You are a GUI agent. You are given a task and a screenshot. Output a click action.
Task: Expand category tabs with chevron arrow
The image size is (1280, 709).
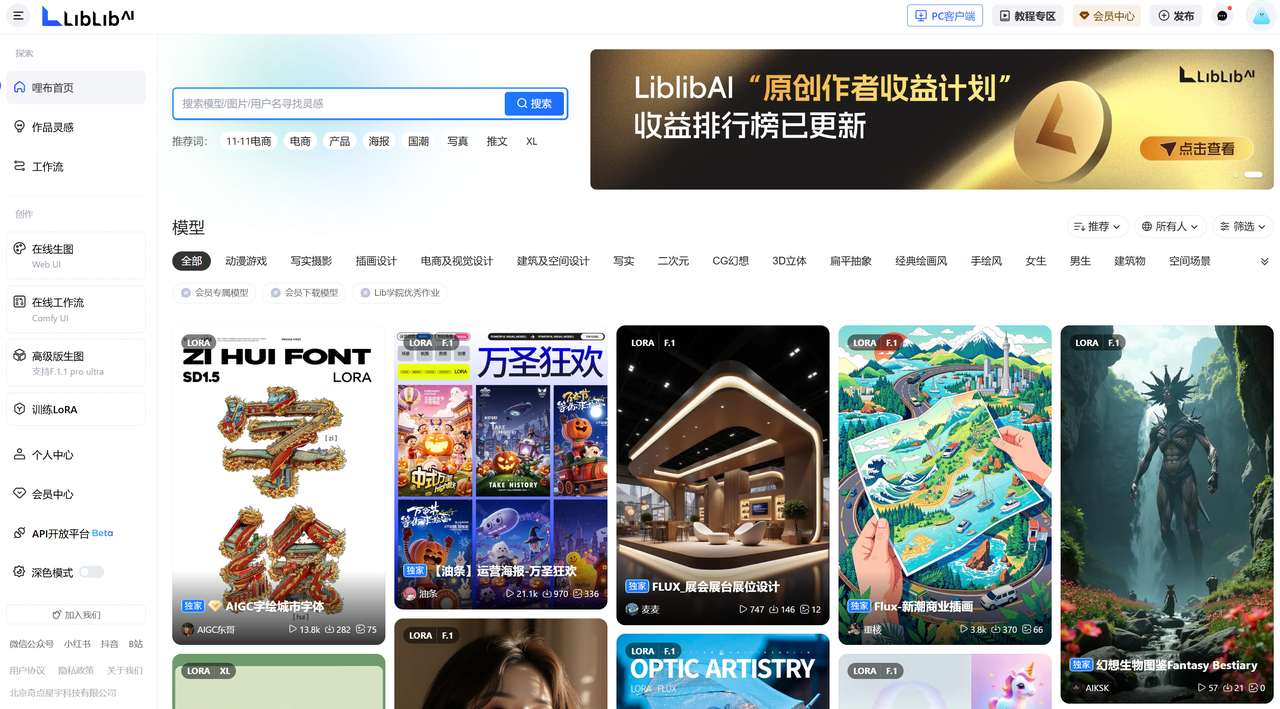point(1264,261)
